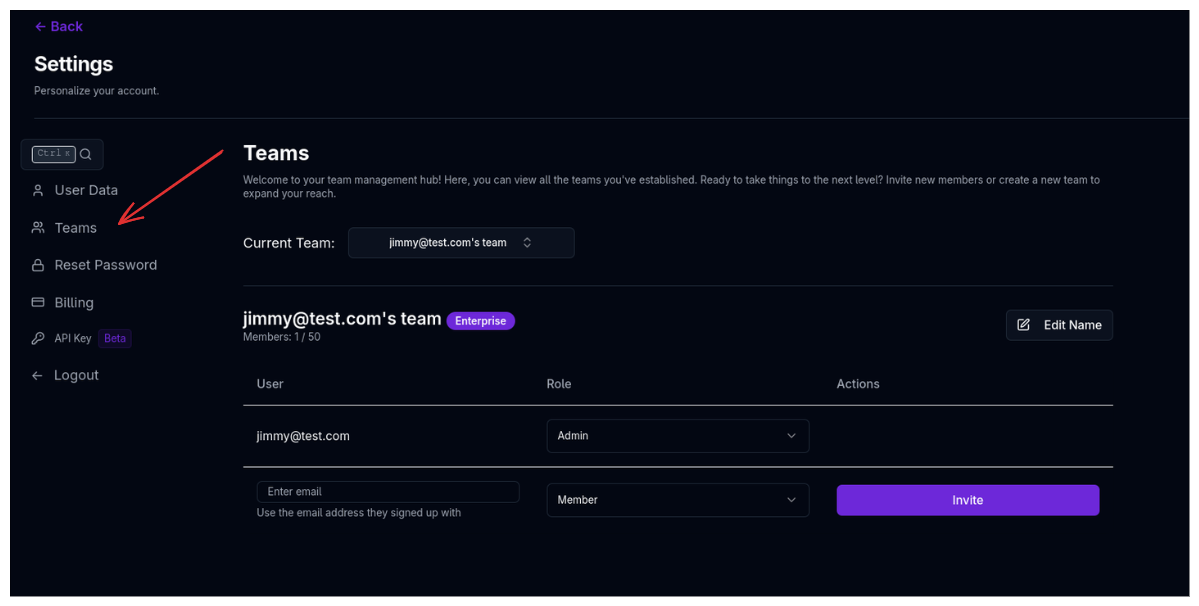Click the User Data person icon
The height and width of the screenshot is (606, 1199).
38,190
